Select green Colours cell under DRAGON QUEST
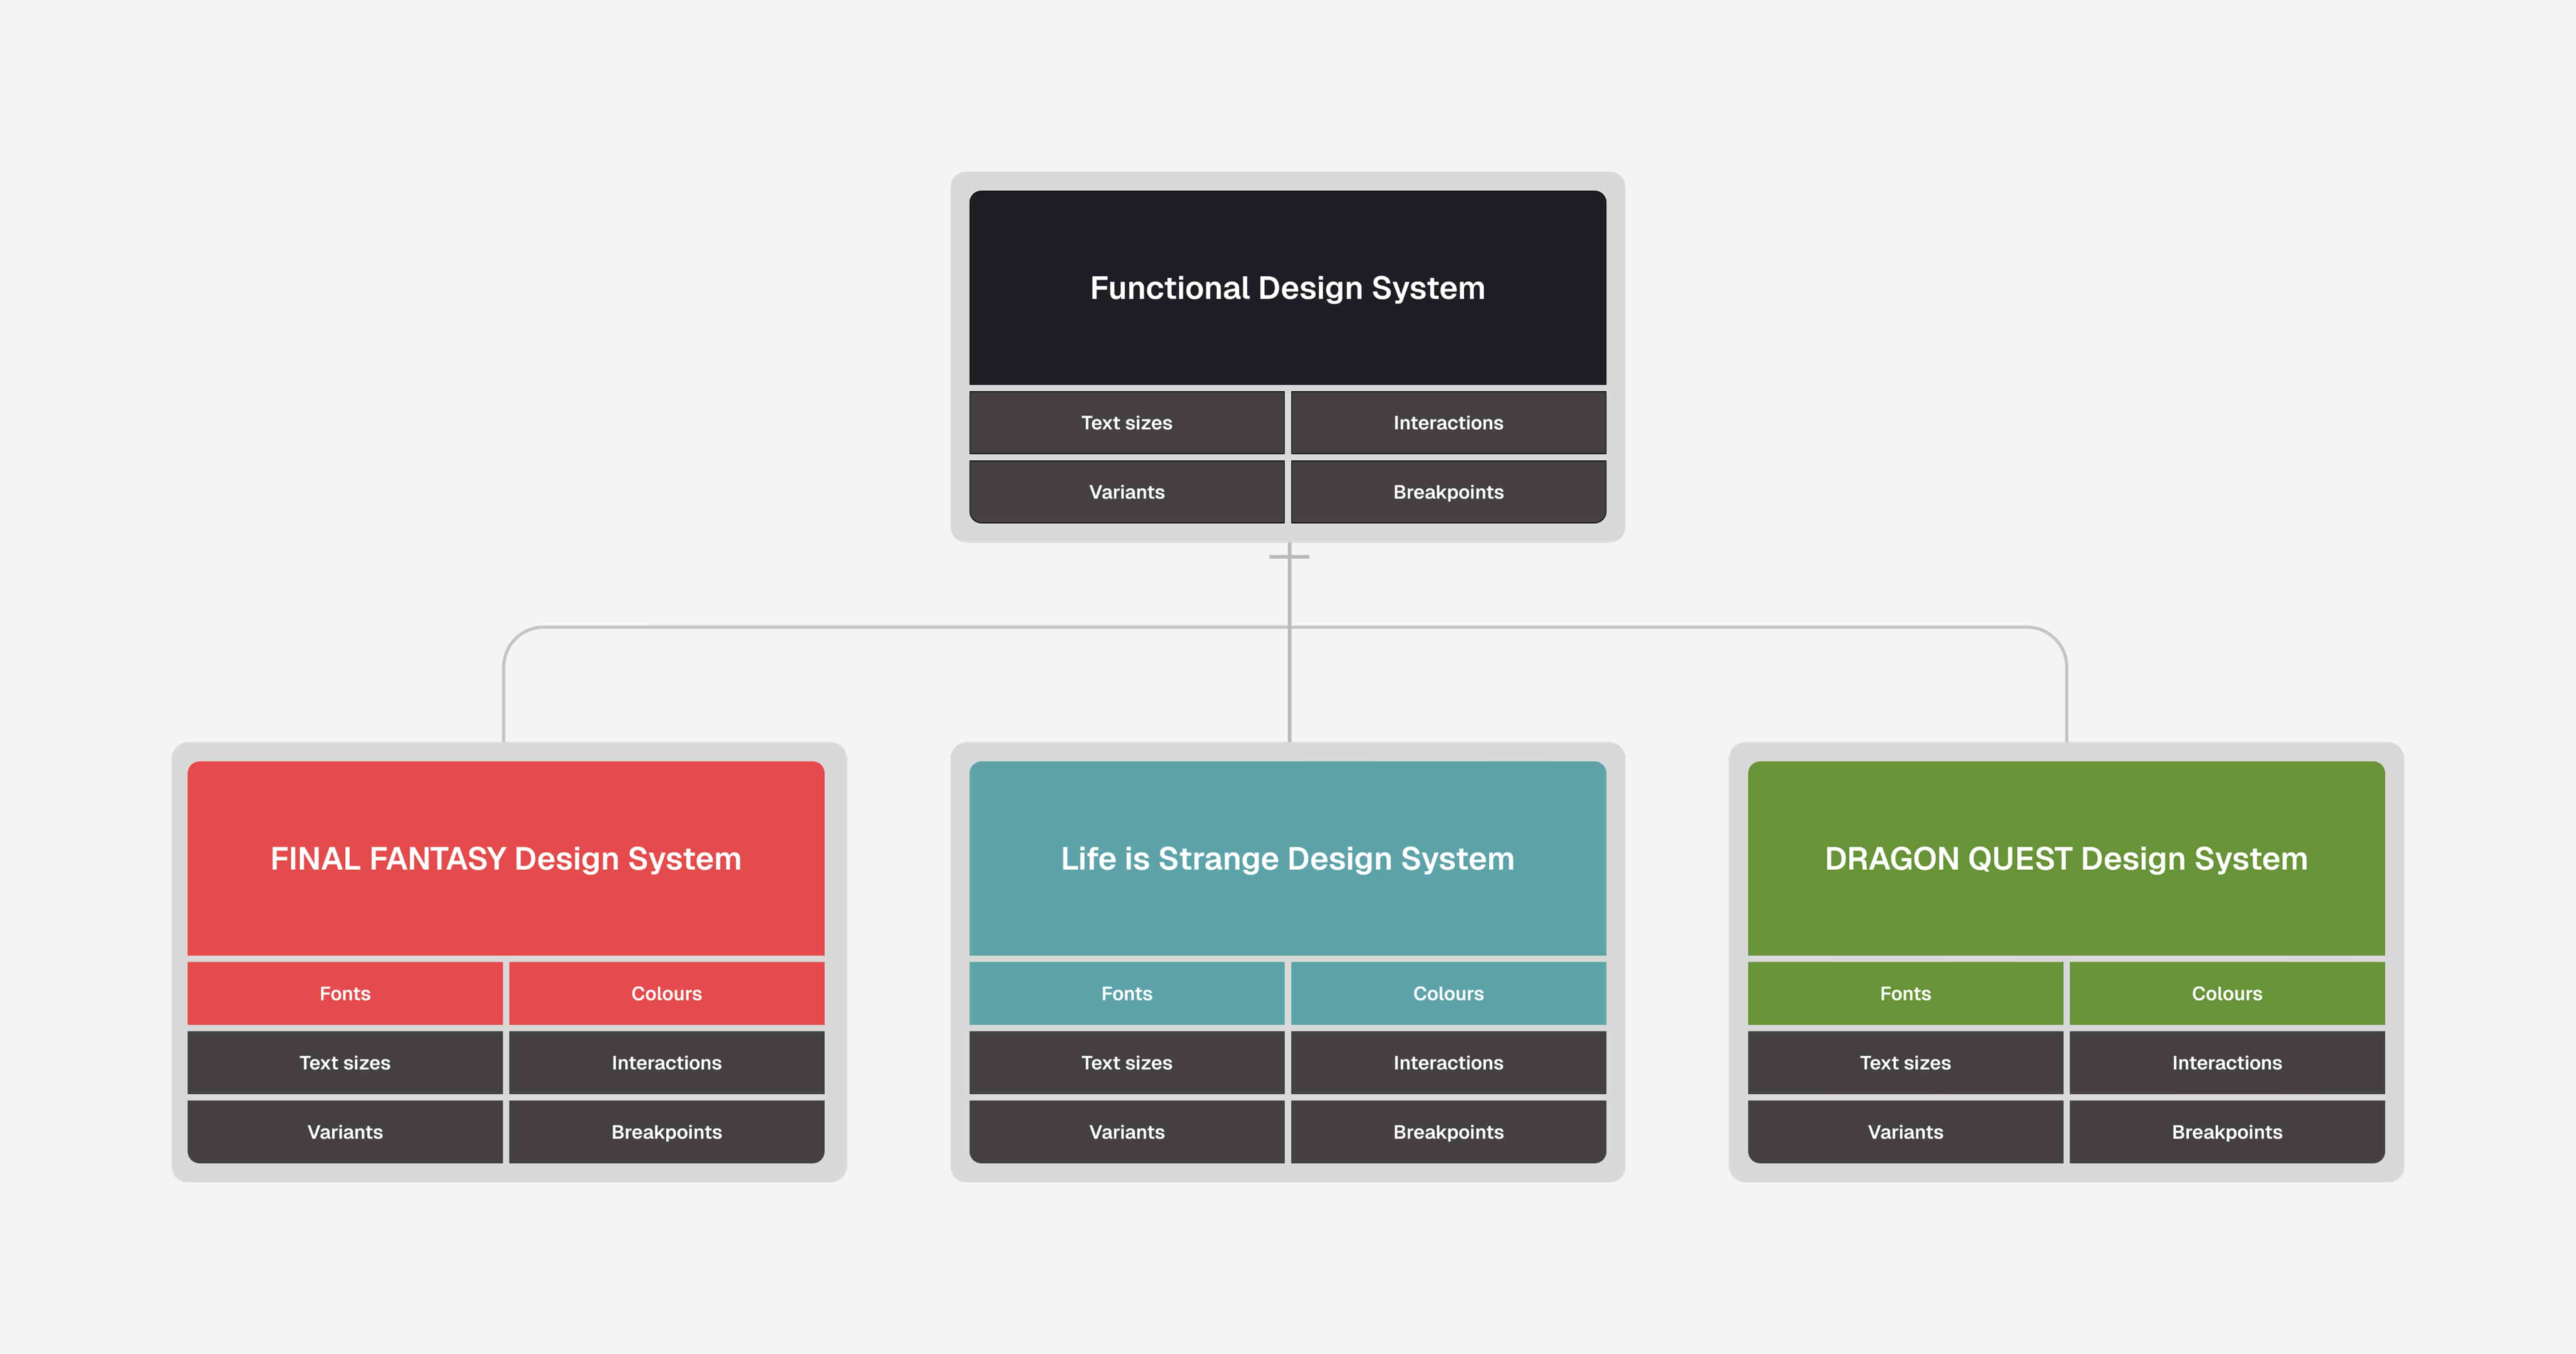Image resolution: width=2576 pixels, height=1354 pixels. pyautogui.click(x=2227, y=993)
